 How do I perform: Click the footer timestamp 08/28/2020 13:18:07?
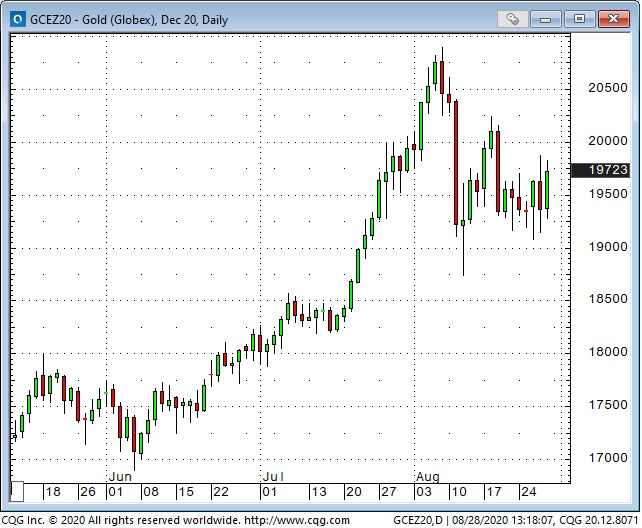(x=502, y=520)
